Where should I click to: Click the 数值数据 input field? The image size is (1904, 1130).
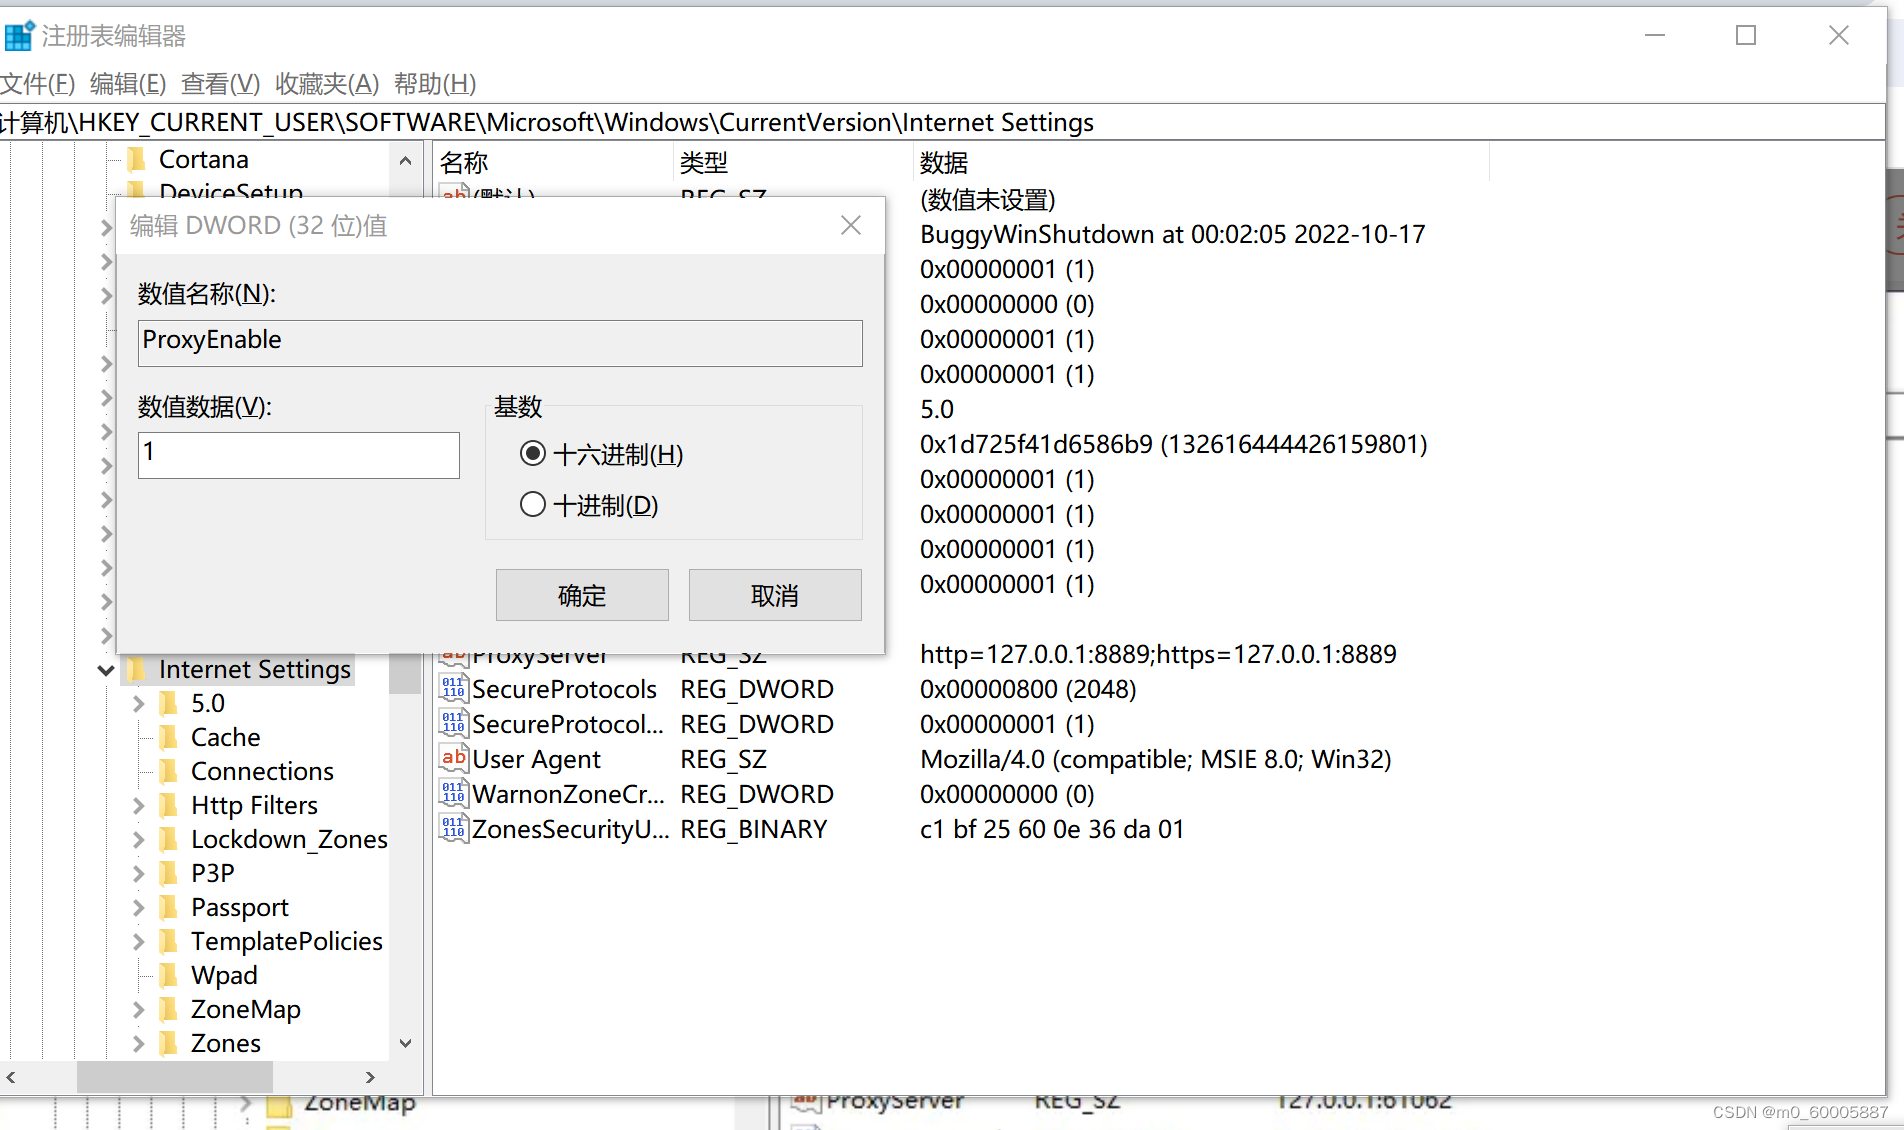(x=298, y=455)
